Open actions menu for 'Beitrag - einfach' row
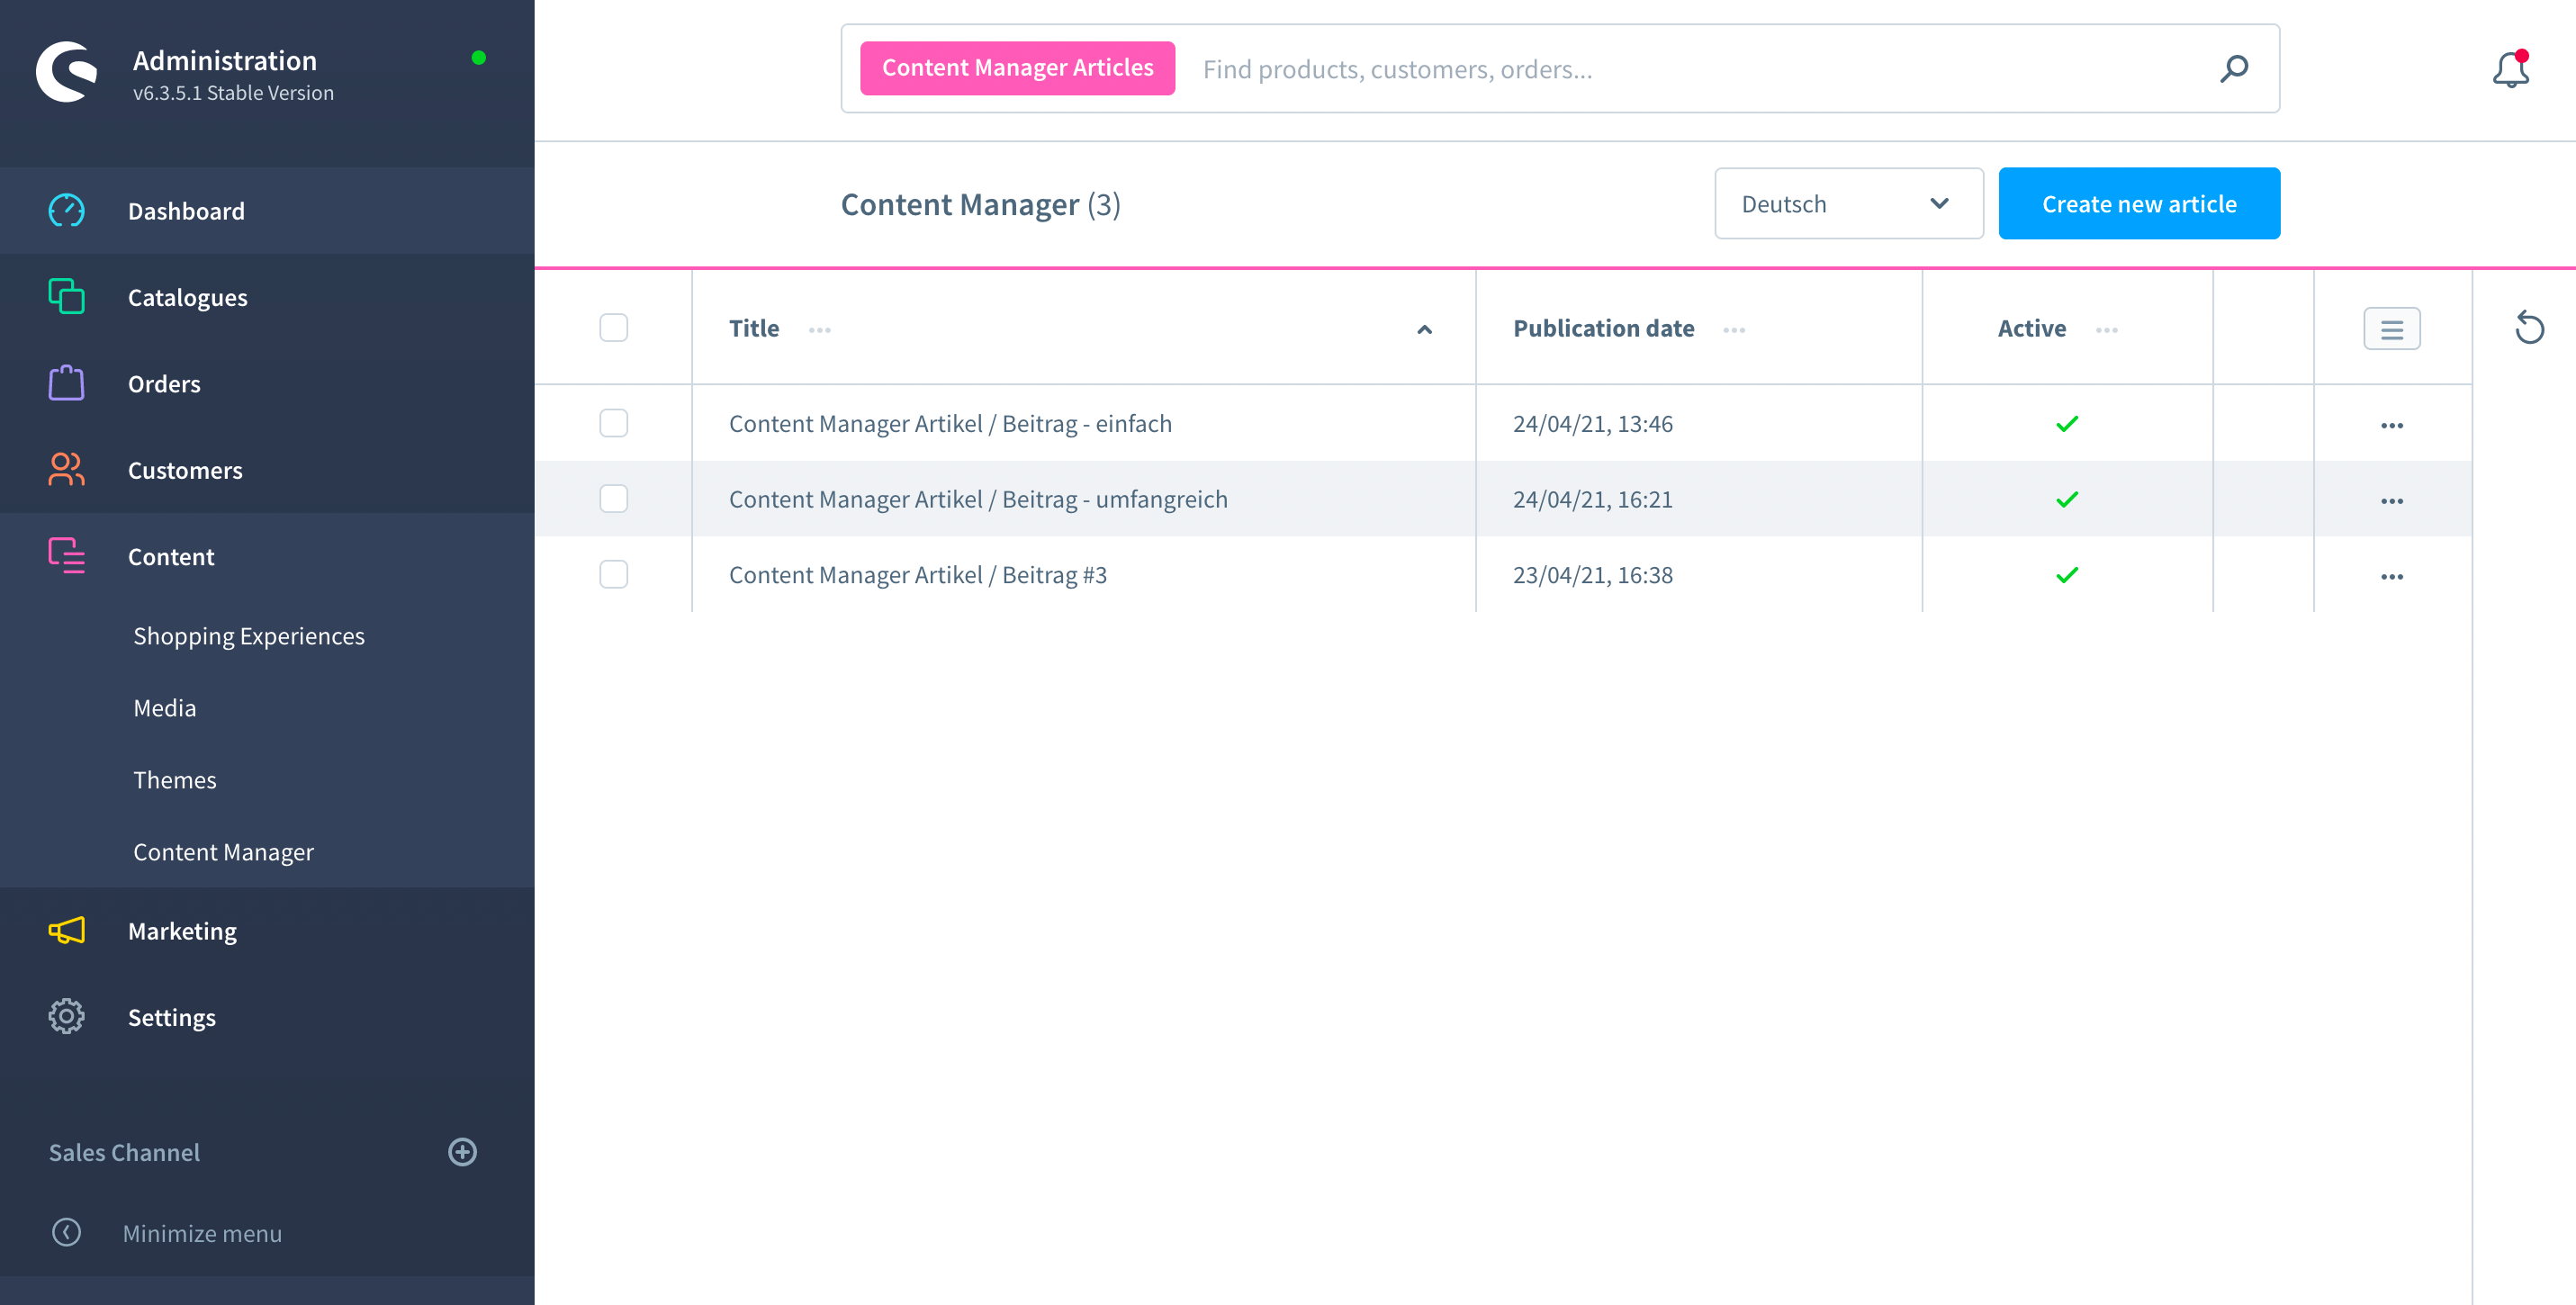Image resolution: width=2576 pixels, height=1305 pixels. [x=2391, y=425]
